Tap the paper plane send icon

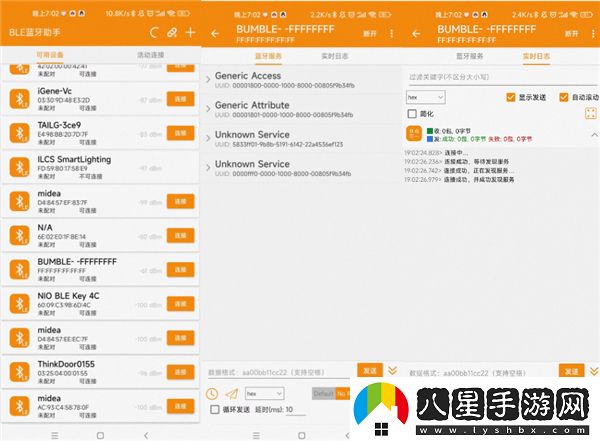(231, 394)
